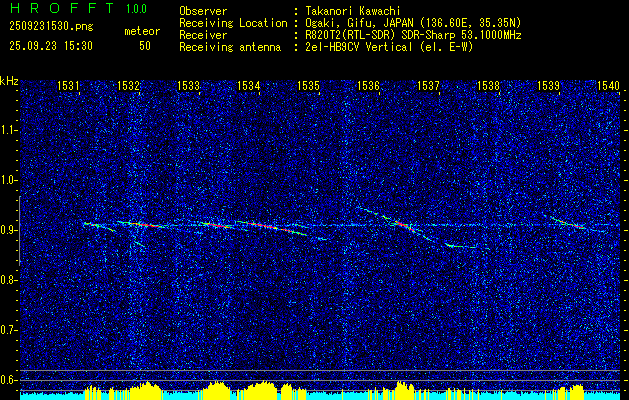Viewport: 629px width, 400px height.
Task: Click the 1537 time marker
Action: coord(428,85)
